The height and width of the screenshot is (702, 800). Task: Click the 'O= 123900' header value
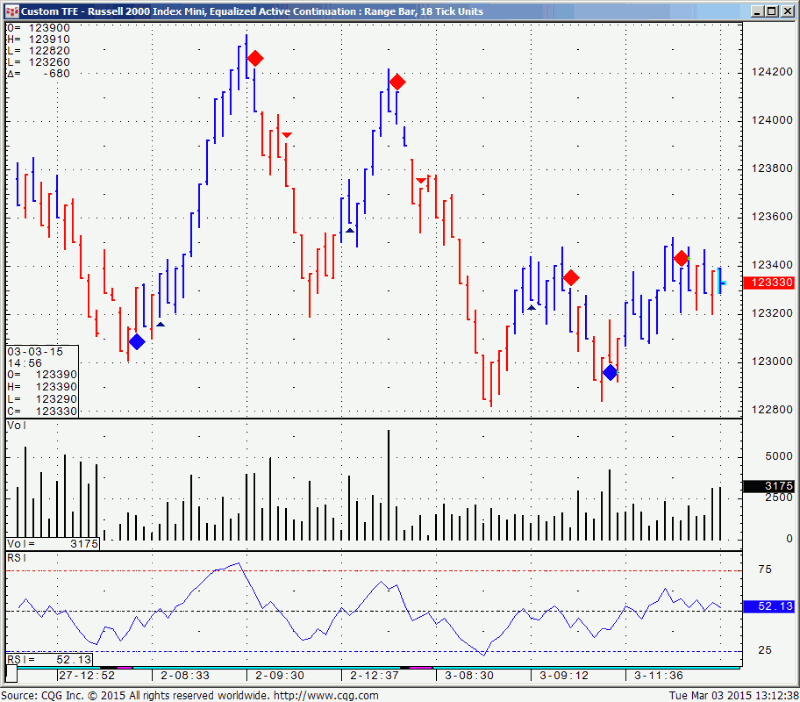(x=38, y=28)
